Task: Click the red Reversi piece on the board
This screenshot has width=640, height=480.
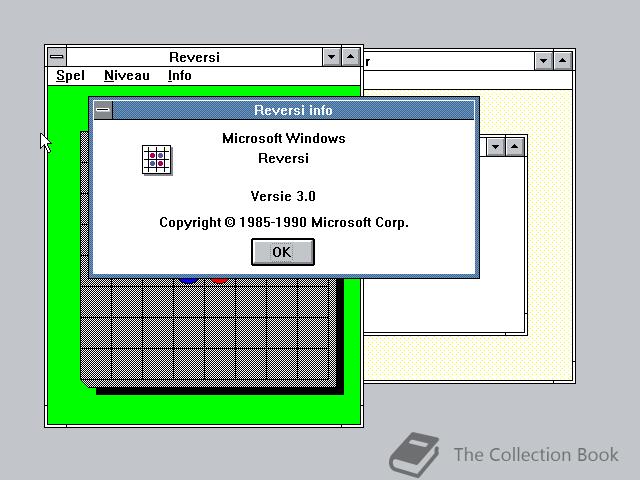Action: [x=220, y=280]
